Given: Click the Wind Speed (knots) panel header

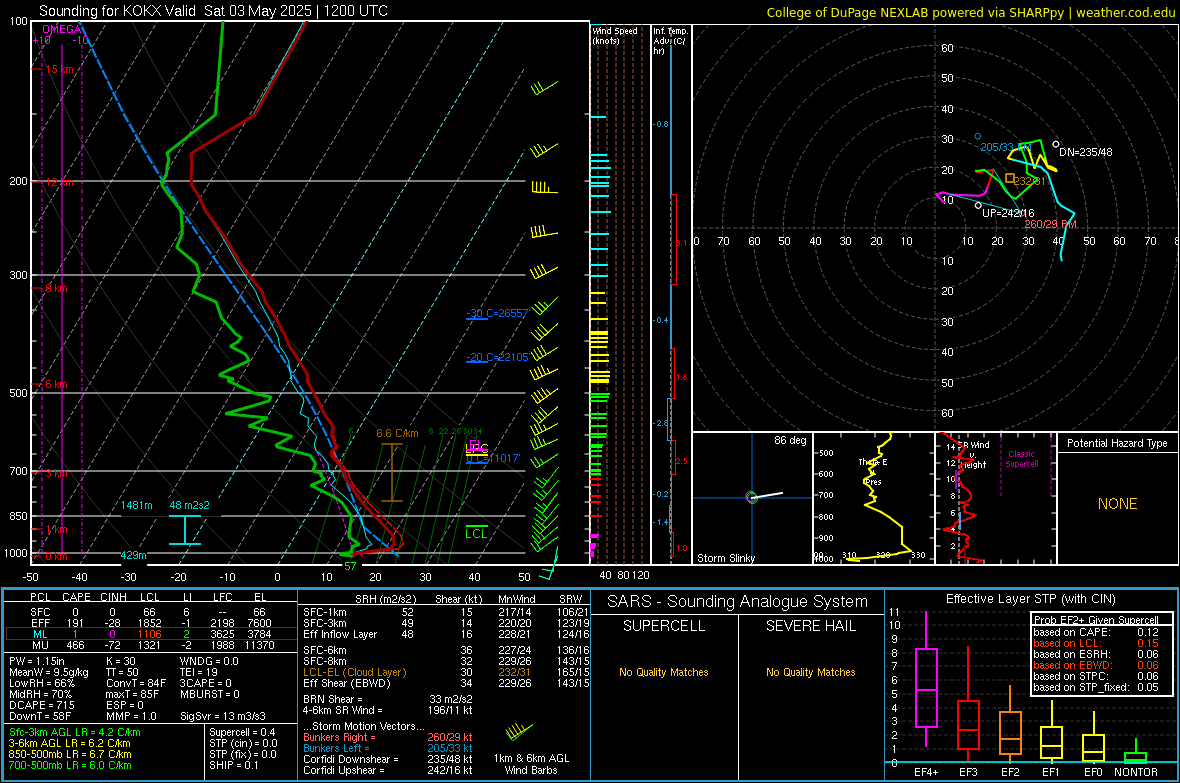Looking at the screenshot, I should pyautogui.click(x=615, y=35).
